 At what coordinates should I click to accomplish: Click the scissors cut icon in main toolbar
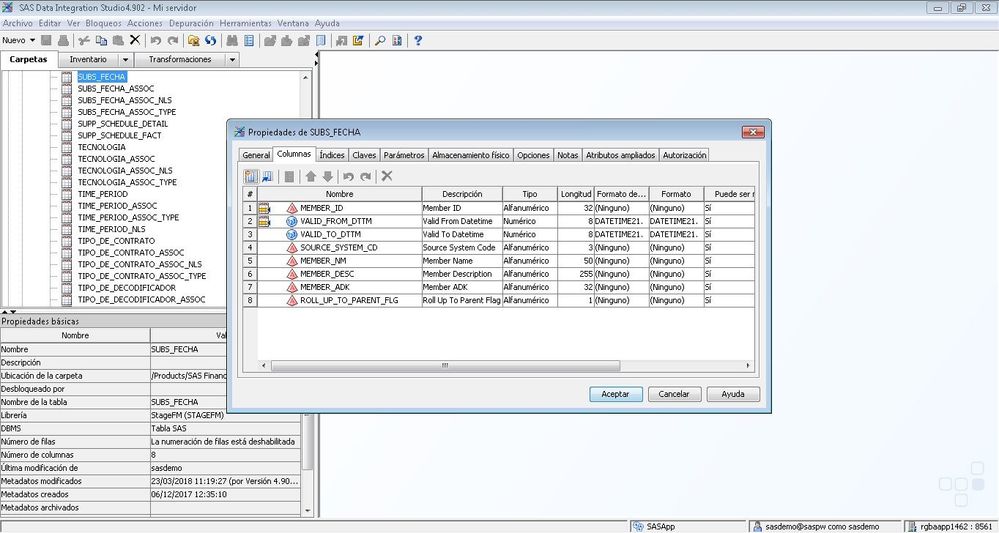point(84,41)
